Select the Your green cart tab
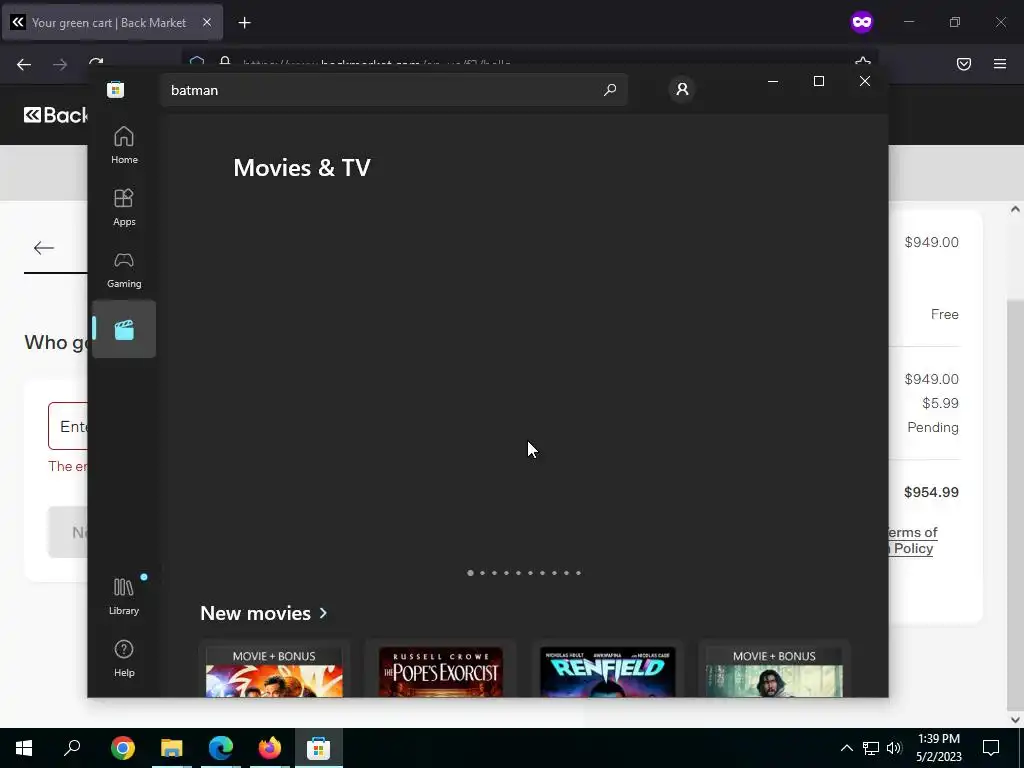 112,22
